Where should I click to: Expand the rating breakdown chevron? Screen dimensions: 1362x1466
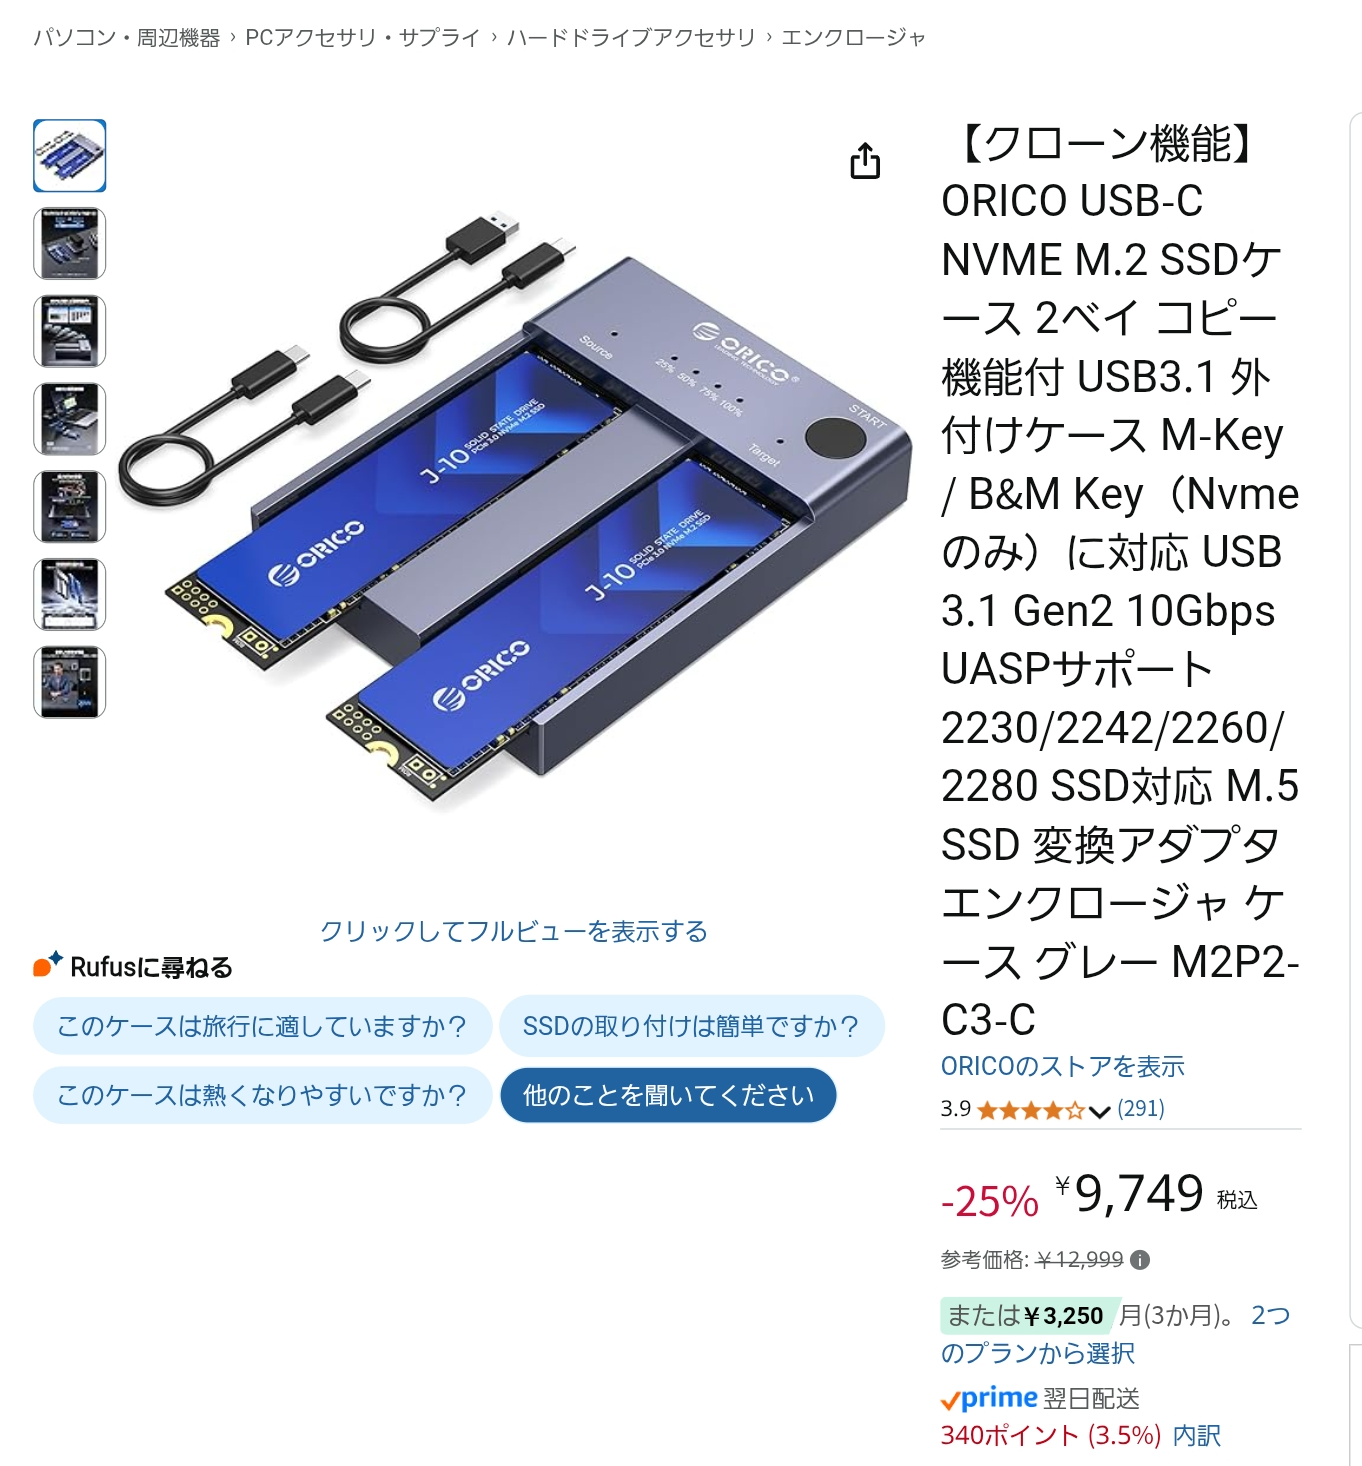[x=1099, y=1111]
